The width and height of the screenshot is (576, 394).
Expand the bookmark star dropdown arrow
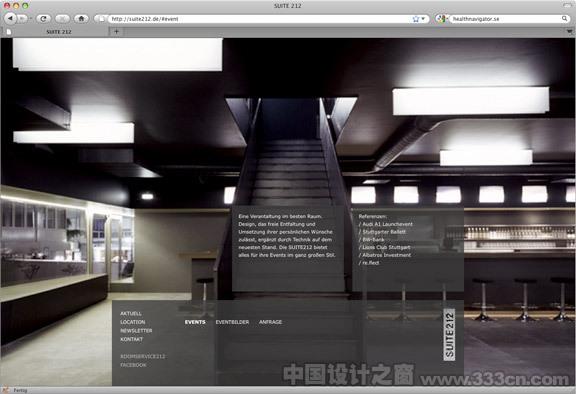423,19
